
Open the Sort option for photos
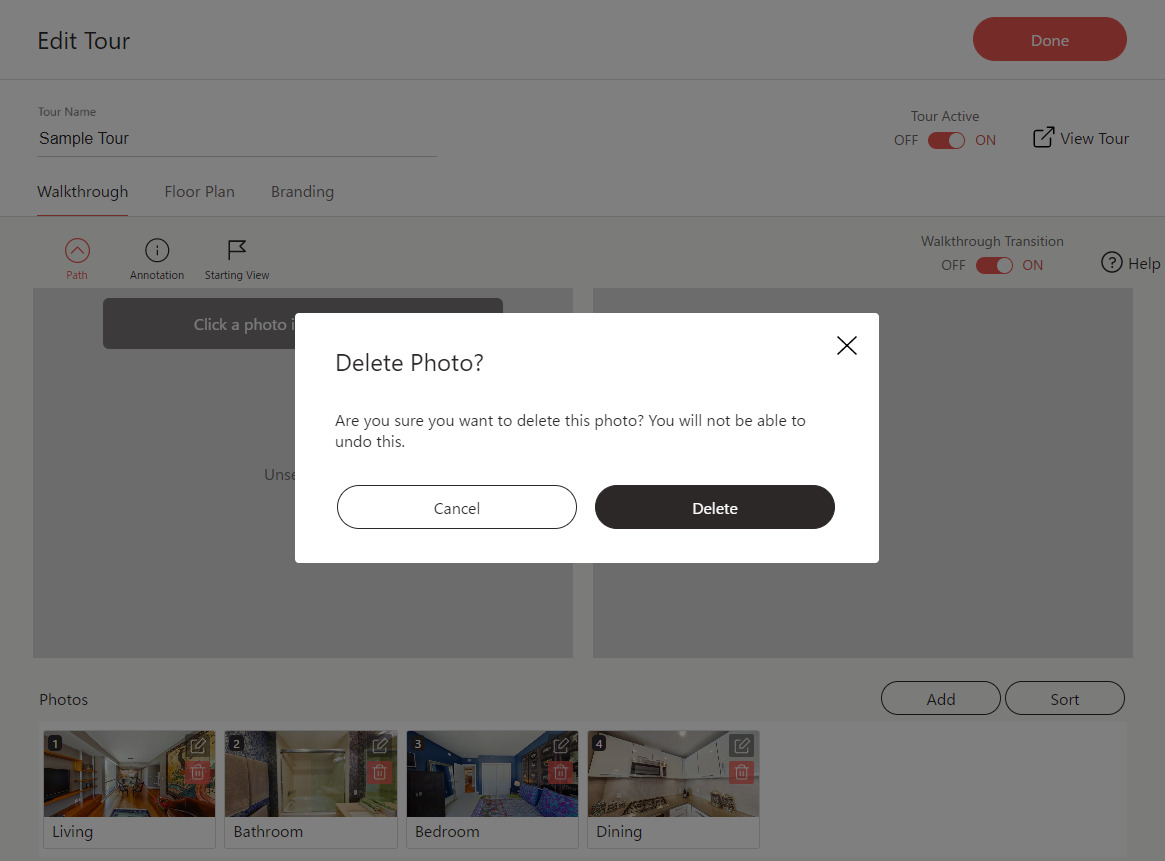1064,697
